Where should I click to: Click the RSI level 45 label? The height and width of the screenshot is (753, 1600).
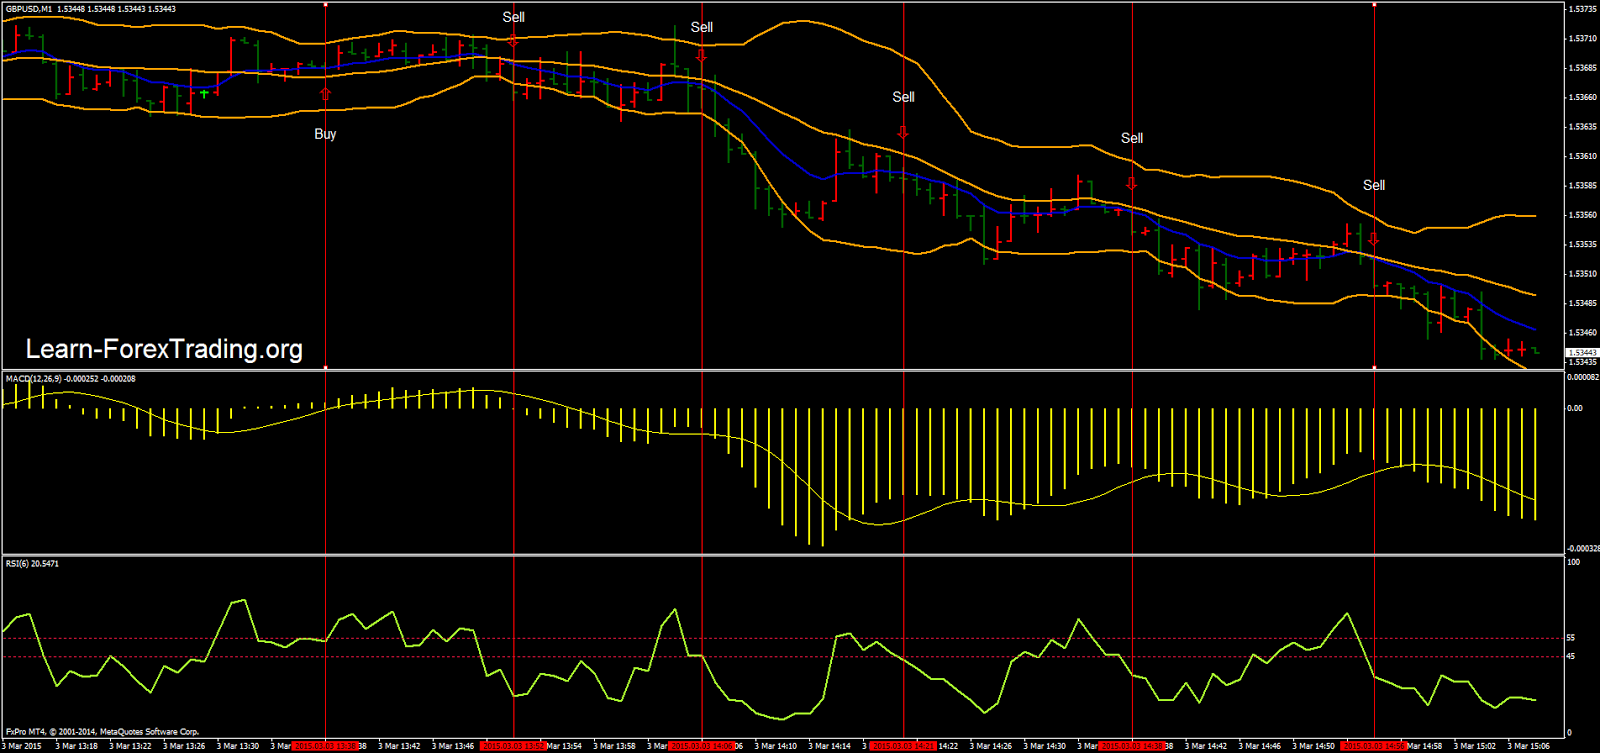pyautogui.click(x=1571, y=657)
